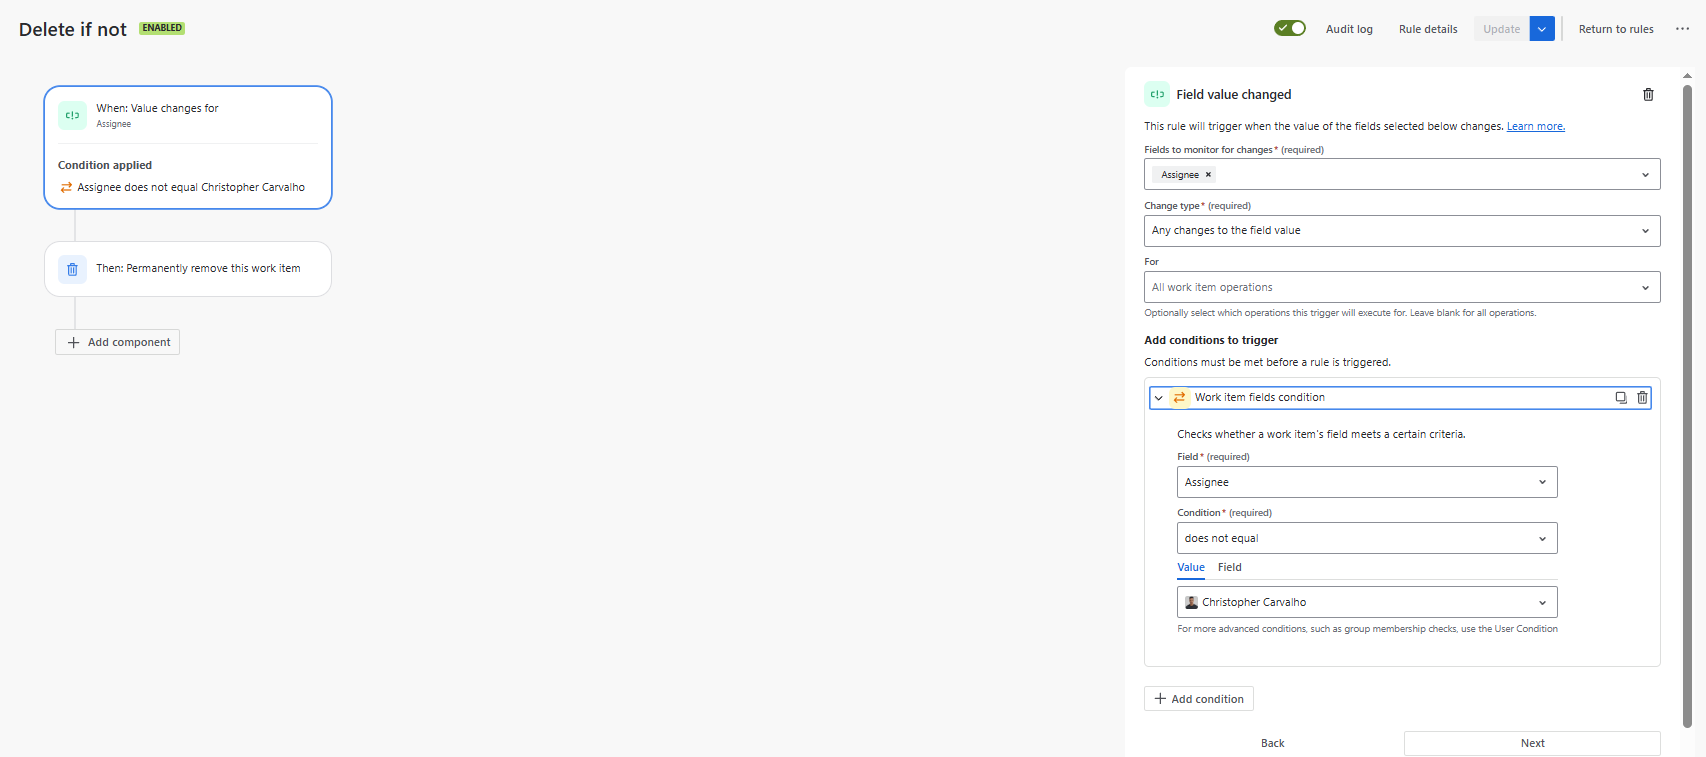Image resolution: width=1706 pixels, height=757 pixels.
Task: Toggle the rule enabled switch off
Action: pos(1290,28)
